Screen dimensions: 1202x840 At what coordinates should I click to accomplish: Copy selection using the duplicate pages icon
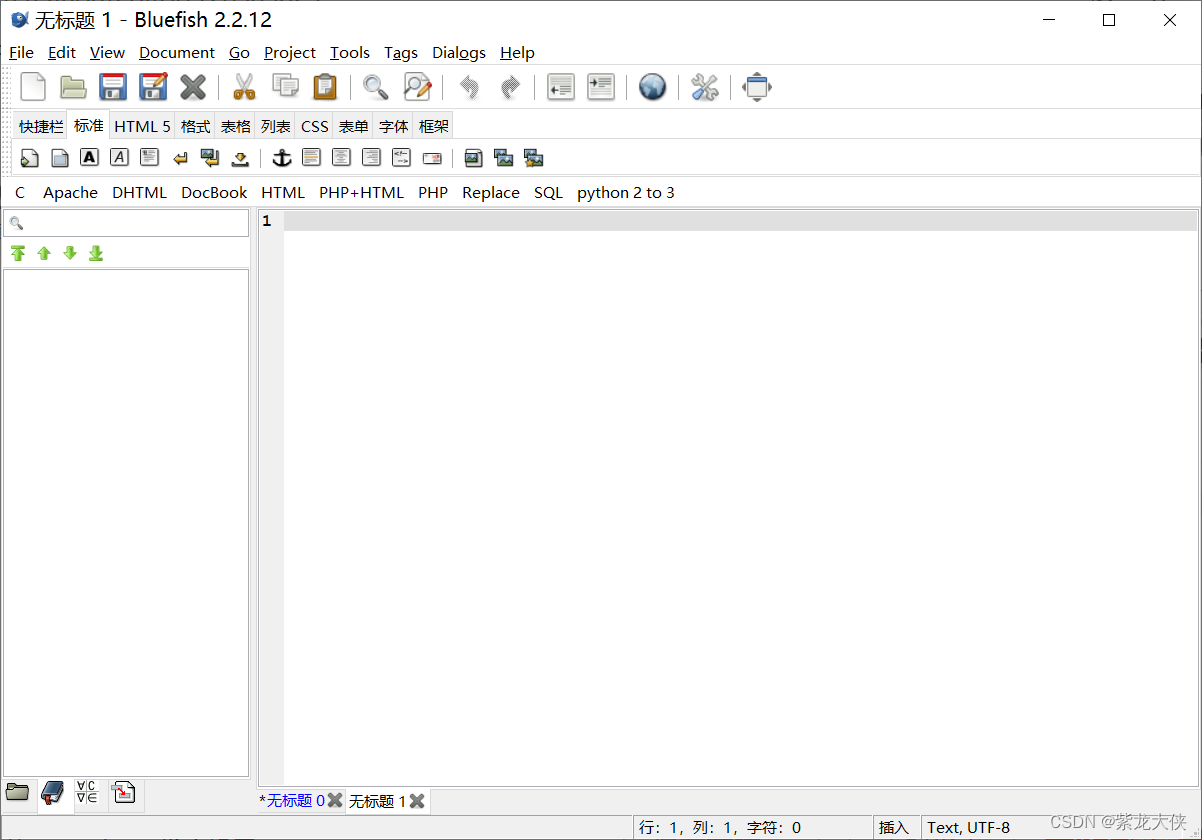(x=285, y=87)
